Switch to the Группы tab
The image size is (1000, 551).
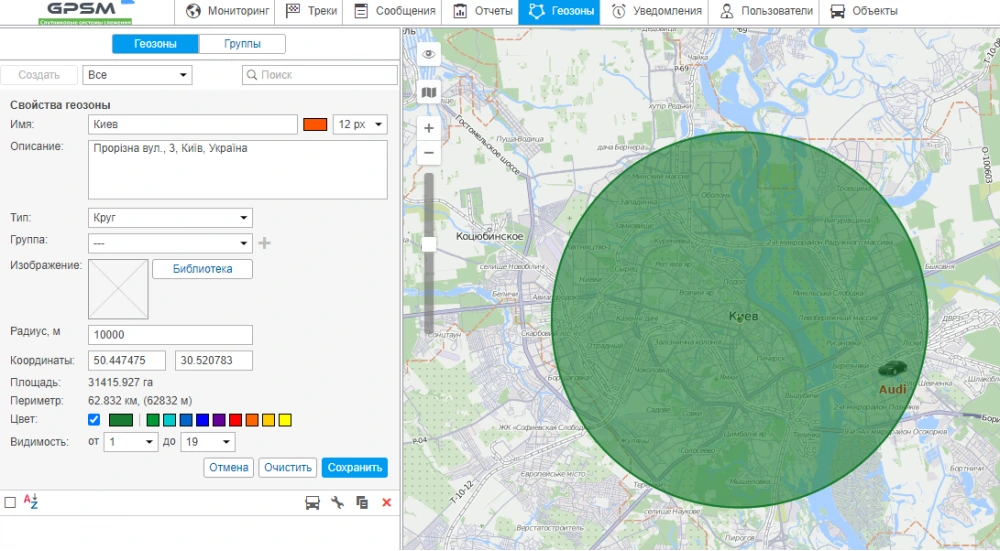click(x=242, y=44)
